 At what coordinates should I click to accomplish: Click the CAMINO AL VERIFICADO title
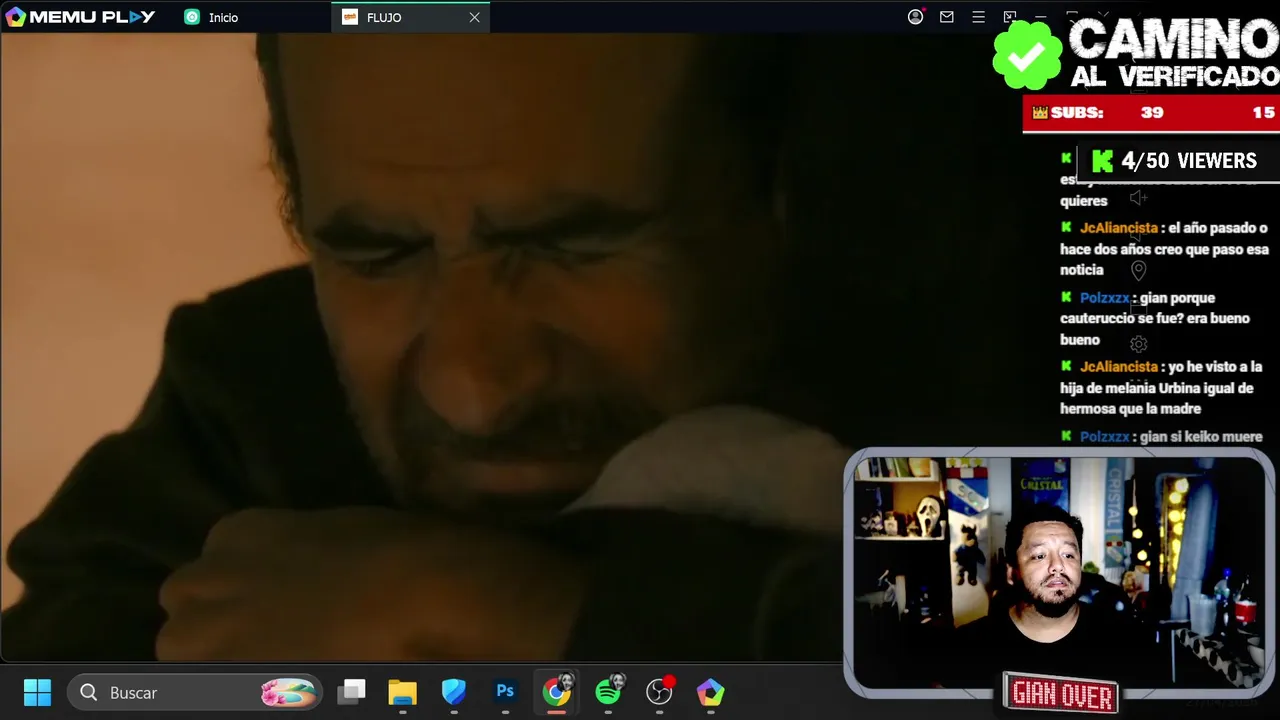point(1174,52)
